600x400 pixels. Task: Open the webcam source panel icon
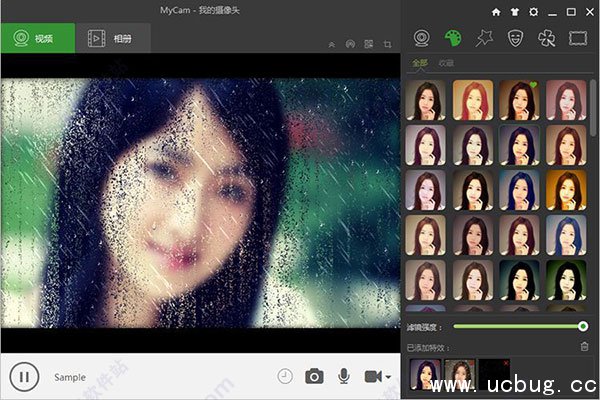click(422, 39)
